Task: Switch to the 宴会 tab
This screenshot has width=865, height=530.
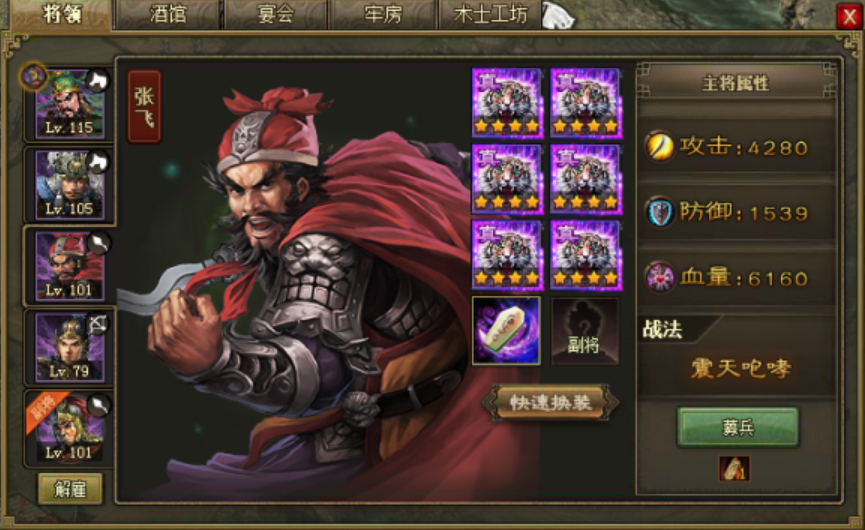Action: tap(275, 14)
